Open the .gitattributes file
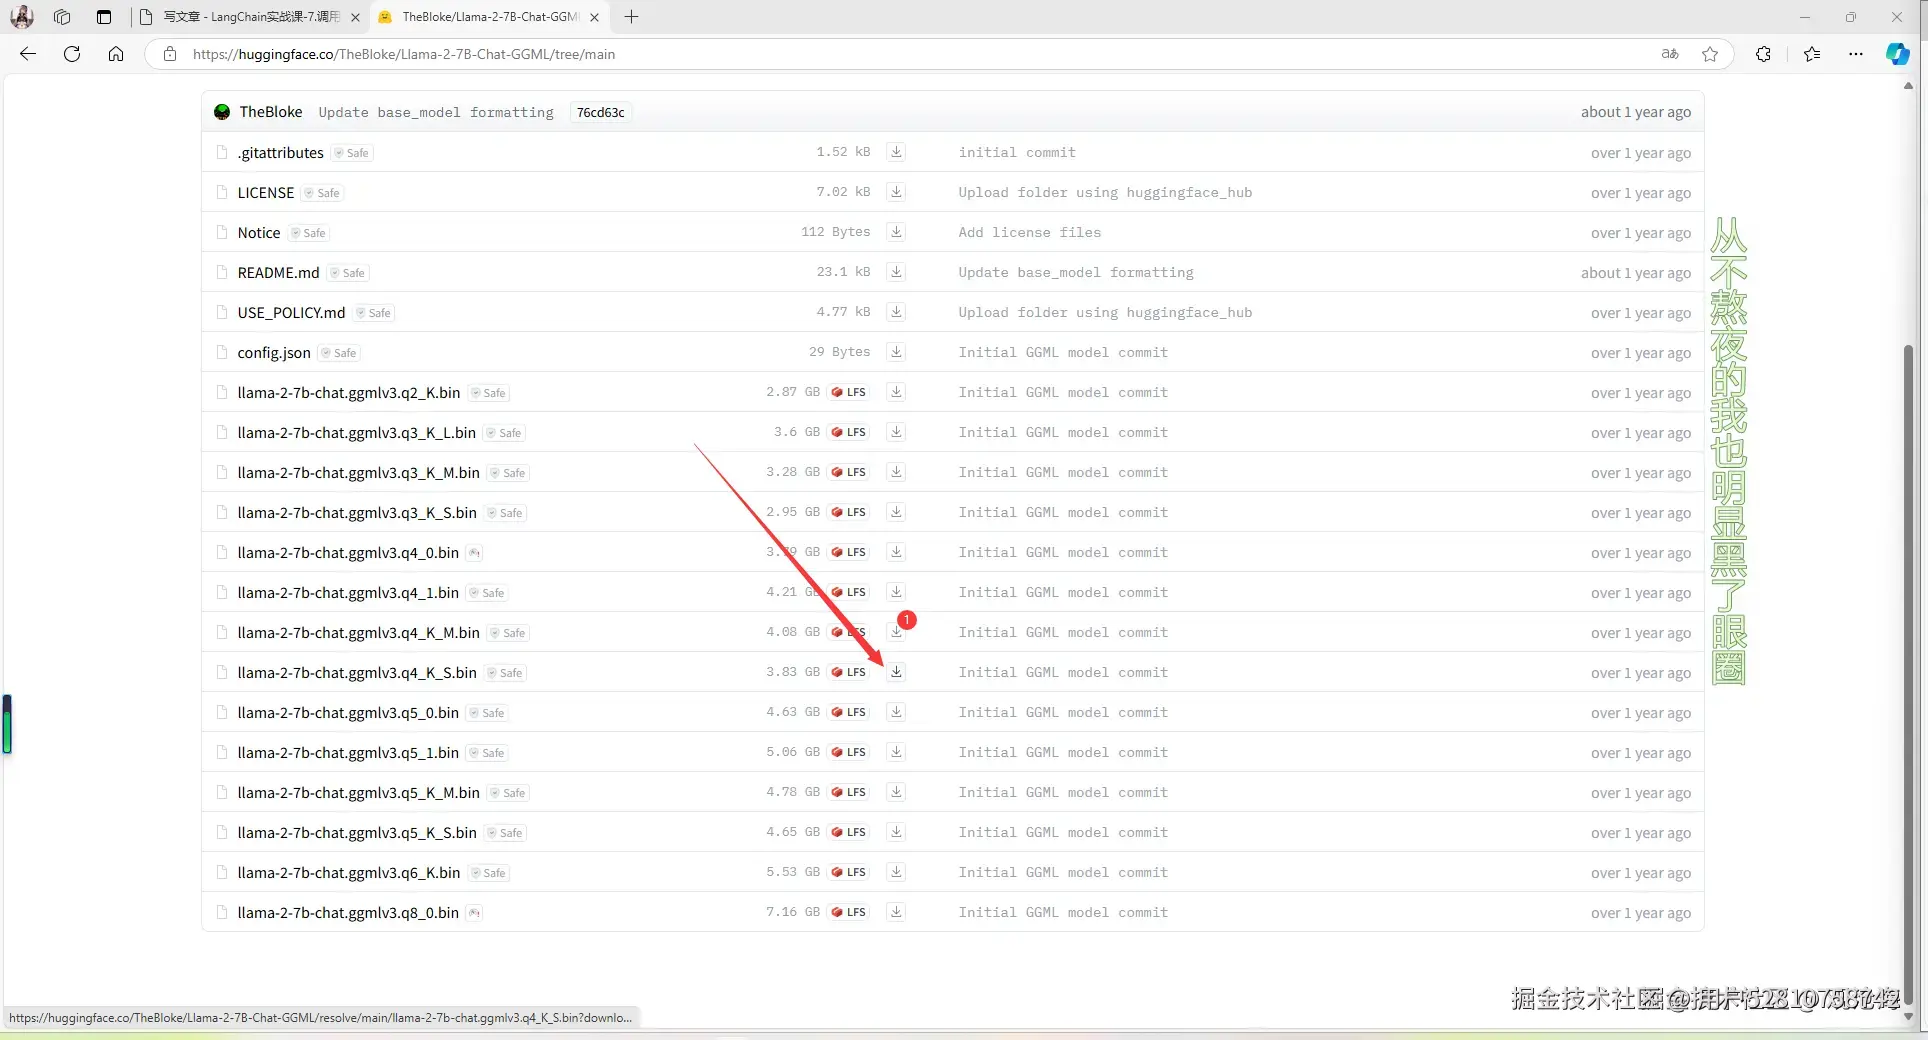 [281, 152]
